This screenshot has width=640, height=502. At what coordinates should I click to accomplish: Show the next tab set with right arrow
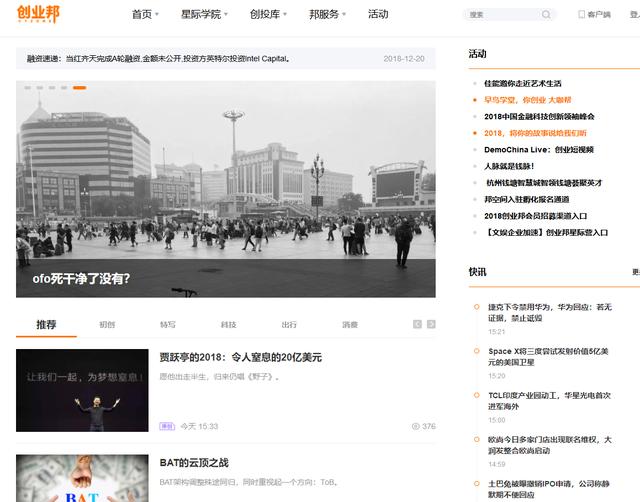click(431, 324)
